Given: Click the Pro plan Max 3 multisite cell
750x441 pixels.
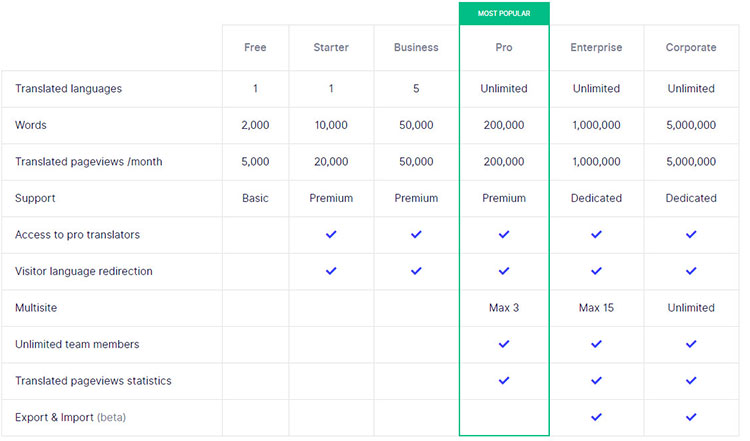Looking at the screenshot, I should [504, 308].
